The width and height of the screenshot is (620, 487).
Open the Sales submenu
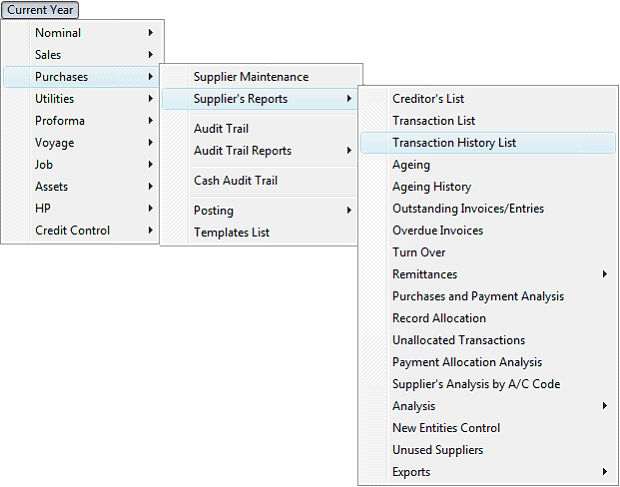[81, 55]
